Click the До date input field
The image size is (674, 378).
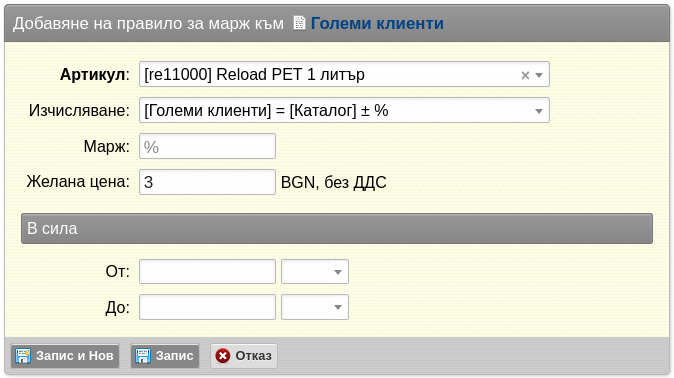207,307
